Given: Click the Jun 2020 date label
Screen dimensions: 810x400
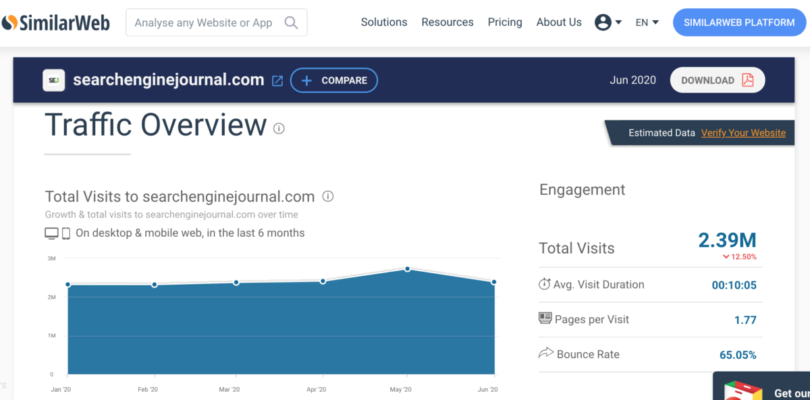Looking at the screenshot, I should tap(633, 80).
